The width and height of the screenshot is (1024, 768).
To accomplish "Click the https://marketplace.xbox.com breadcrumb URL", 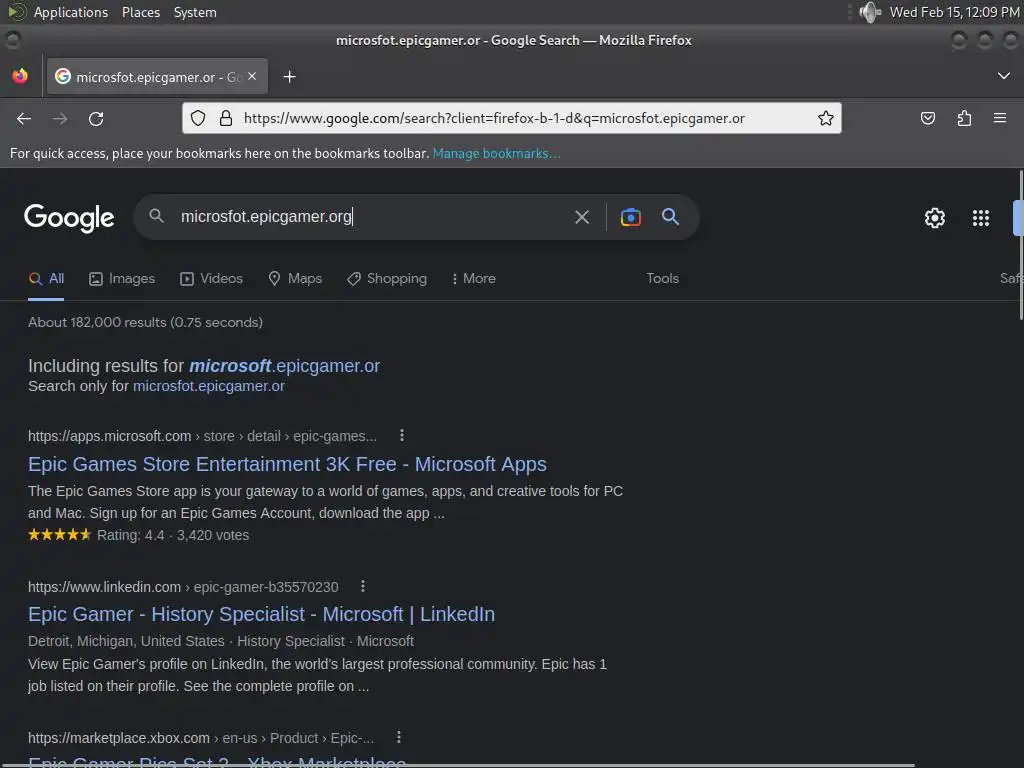I will point(119,738).
